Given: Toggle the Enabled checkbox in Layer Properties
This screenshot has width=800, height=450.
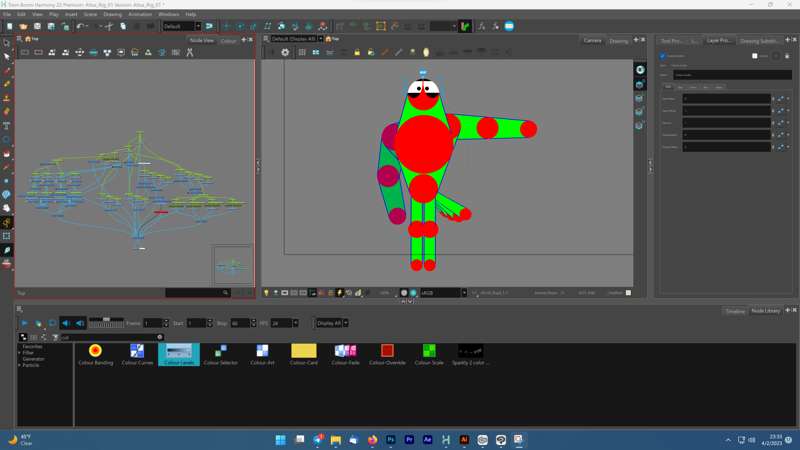Looking at the screenshot, I should 663,56.
